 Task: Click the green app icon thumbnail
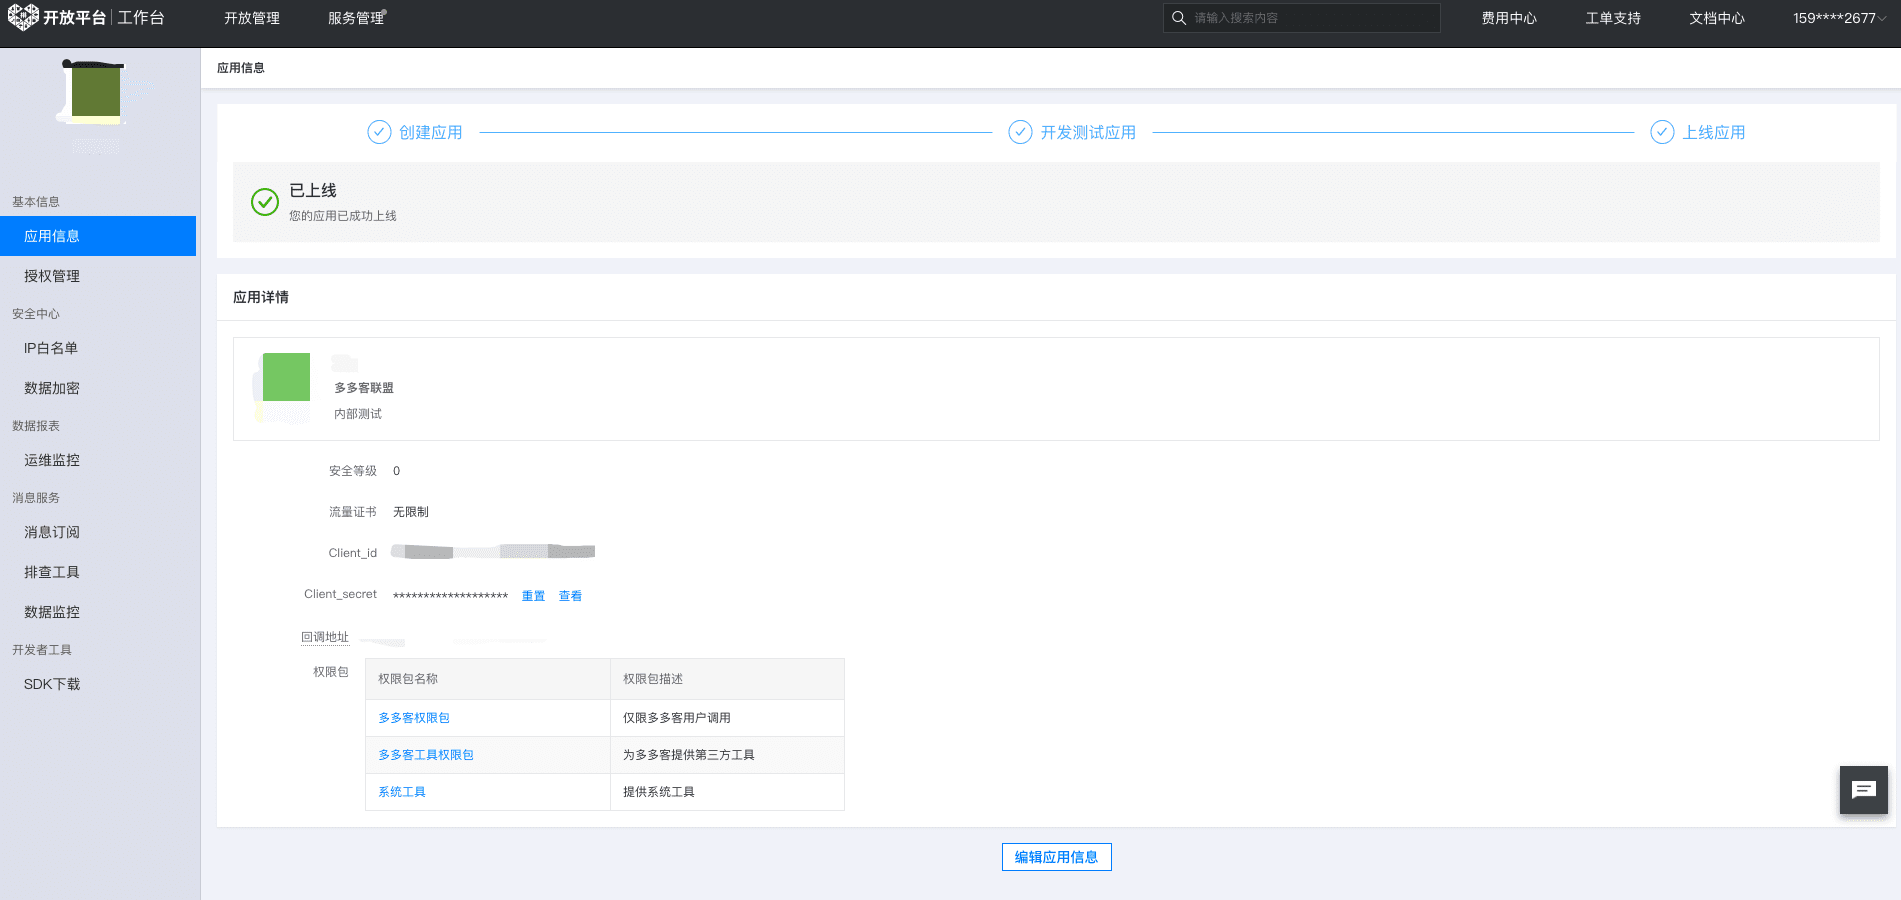coord(286,377)
